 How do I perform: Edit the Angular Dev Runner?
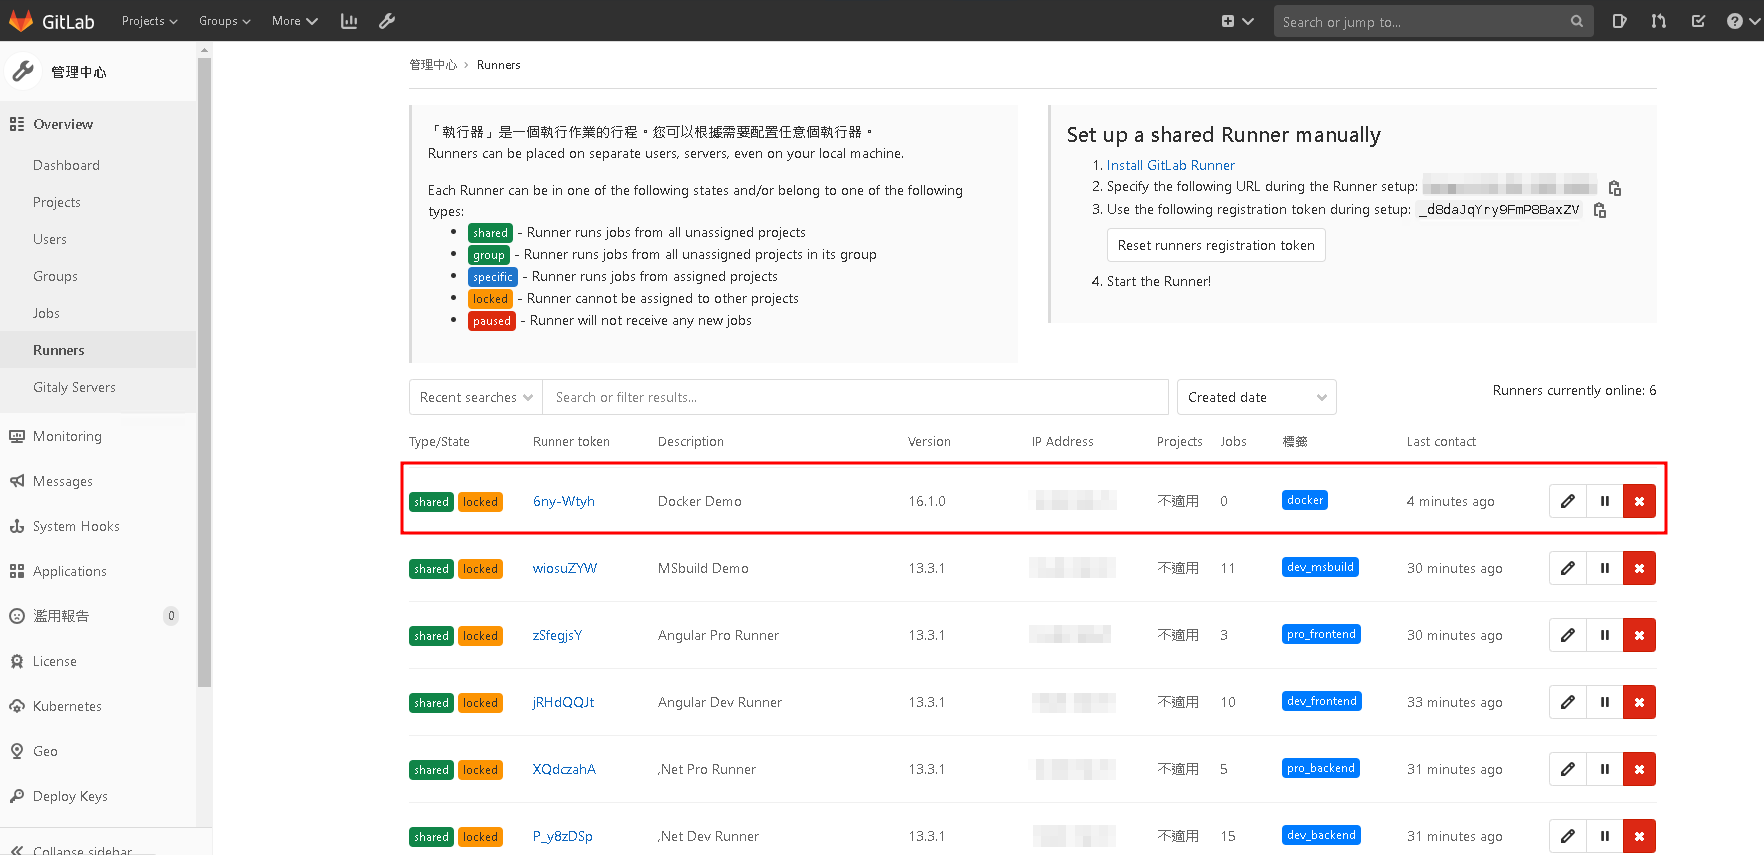(x=1568, y=702)
